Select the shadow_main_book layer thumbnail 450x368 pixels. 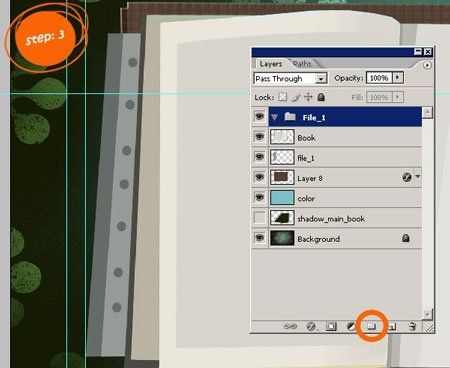tap(282, 218)
